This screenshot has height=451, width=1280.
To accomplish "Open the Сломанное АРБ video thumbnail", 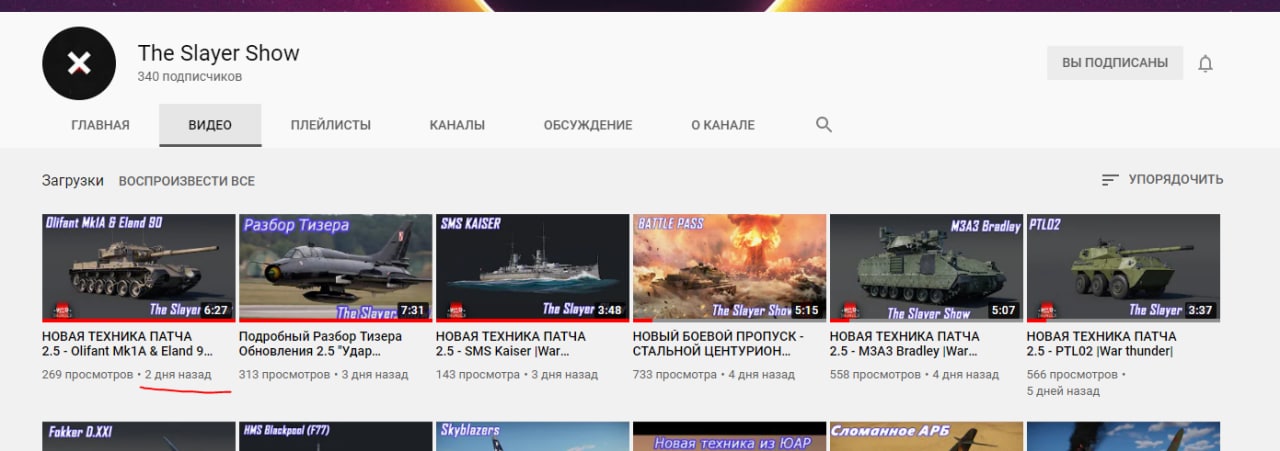I will (927, 436).
